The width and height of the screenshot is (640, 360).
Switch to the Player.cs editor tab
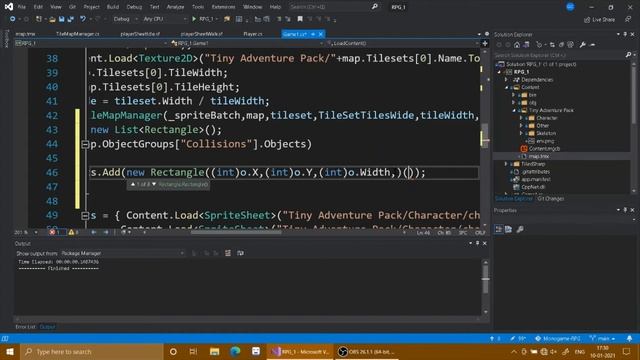(253, 34)
